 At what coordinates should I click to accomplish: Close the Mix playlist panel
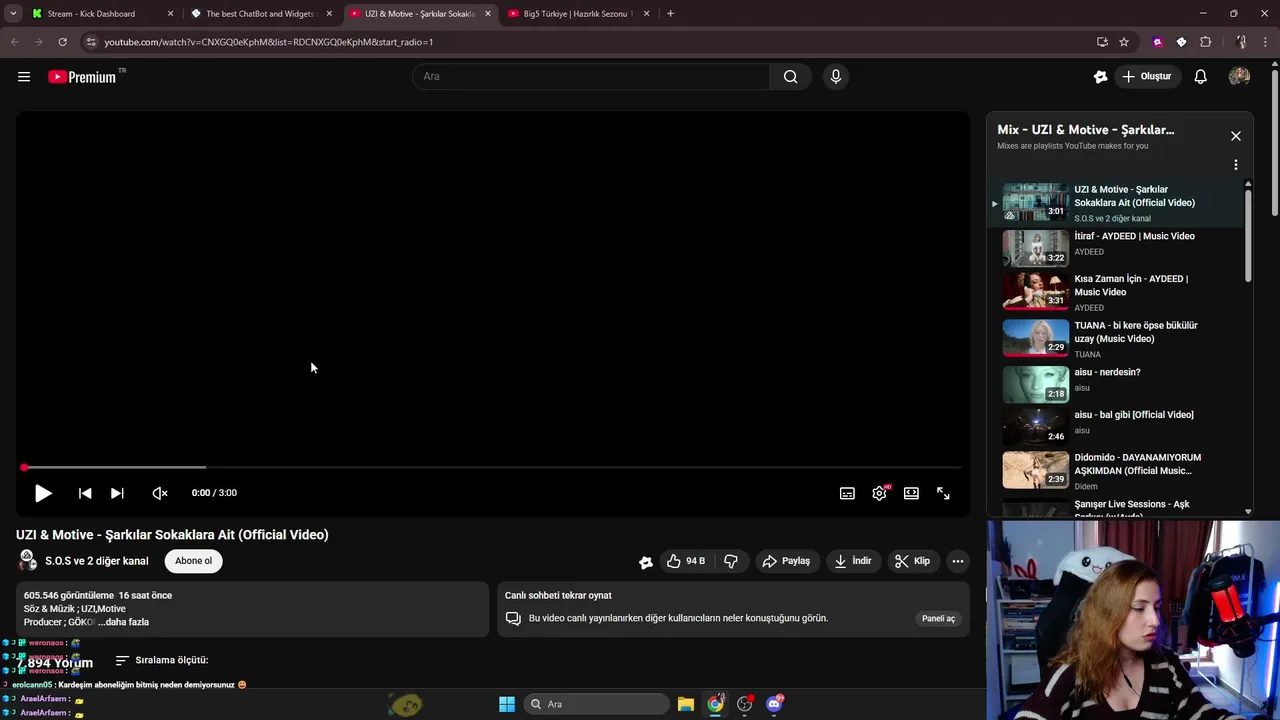(x=1236, y=136)
